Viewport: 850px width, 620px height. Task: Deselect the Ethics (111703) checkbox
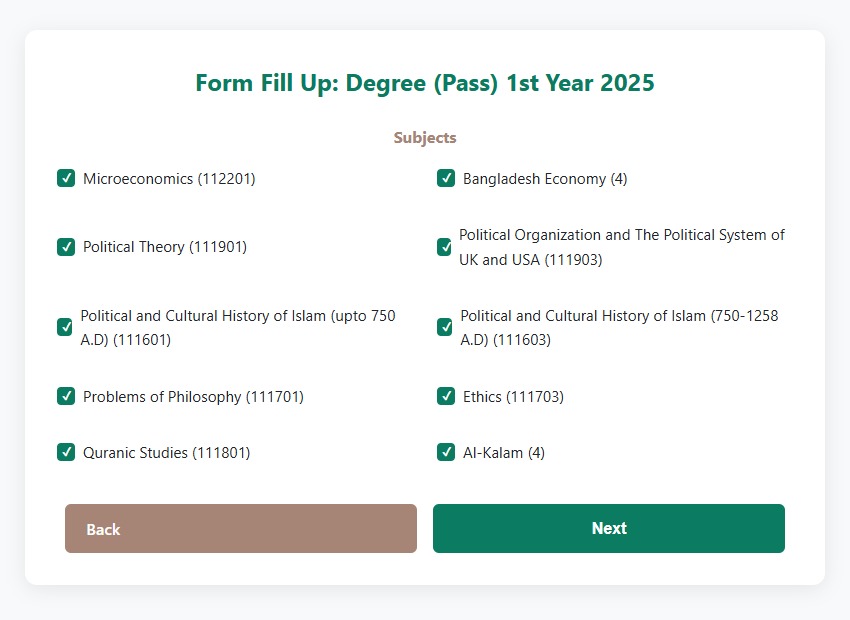click(x=446, y=396)
